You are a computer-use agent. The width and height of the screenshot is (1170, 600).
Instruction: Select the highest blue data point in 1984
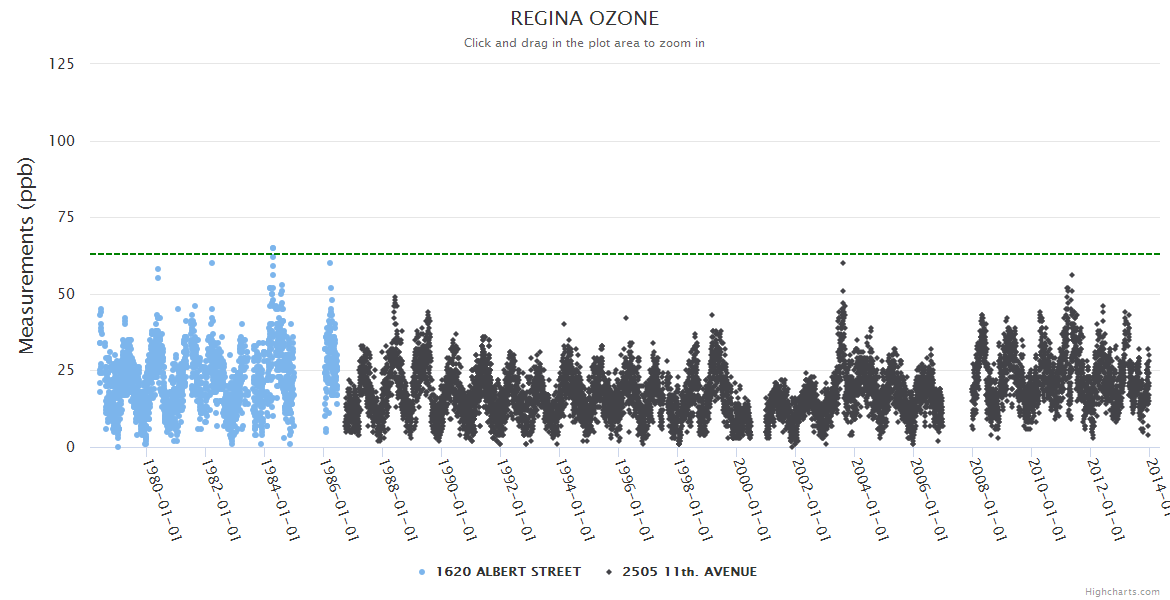click(272, 248)
